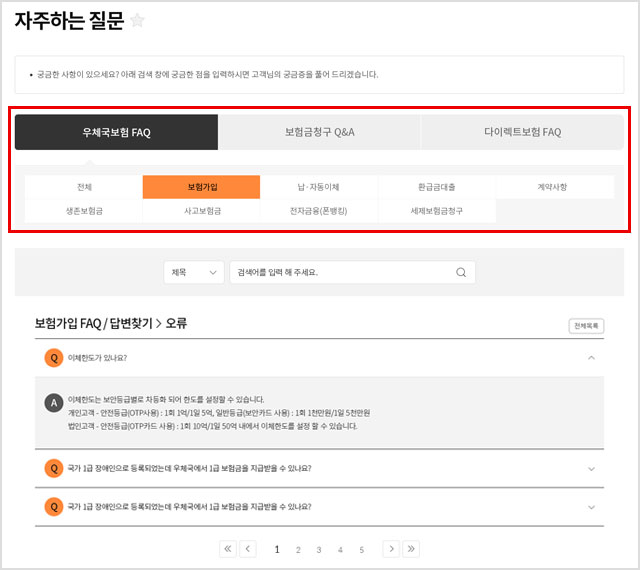Go to previous page with single left arrow
This screenshot has width=640, height=570.
(x=248, y=549)
